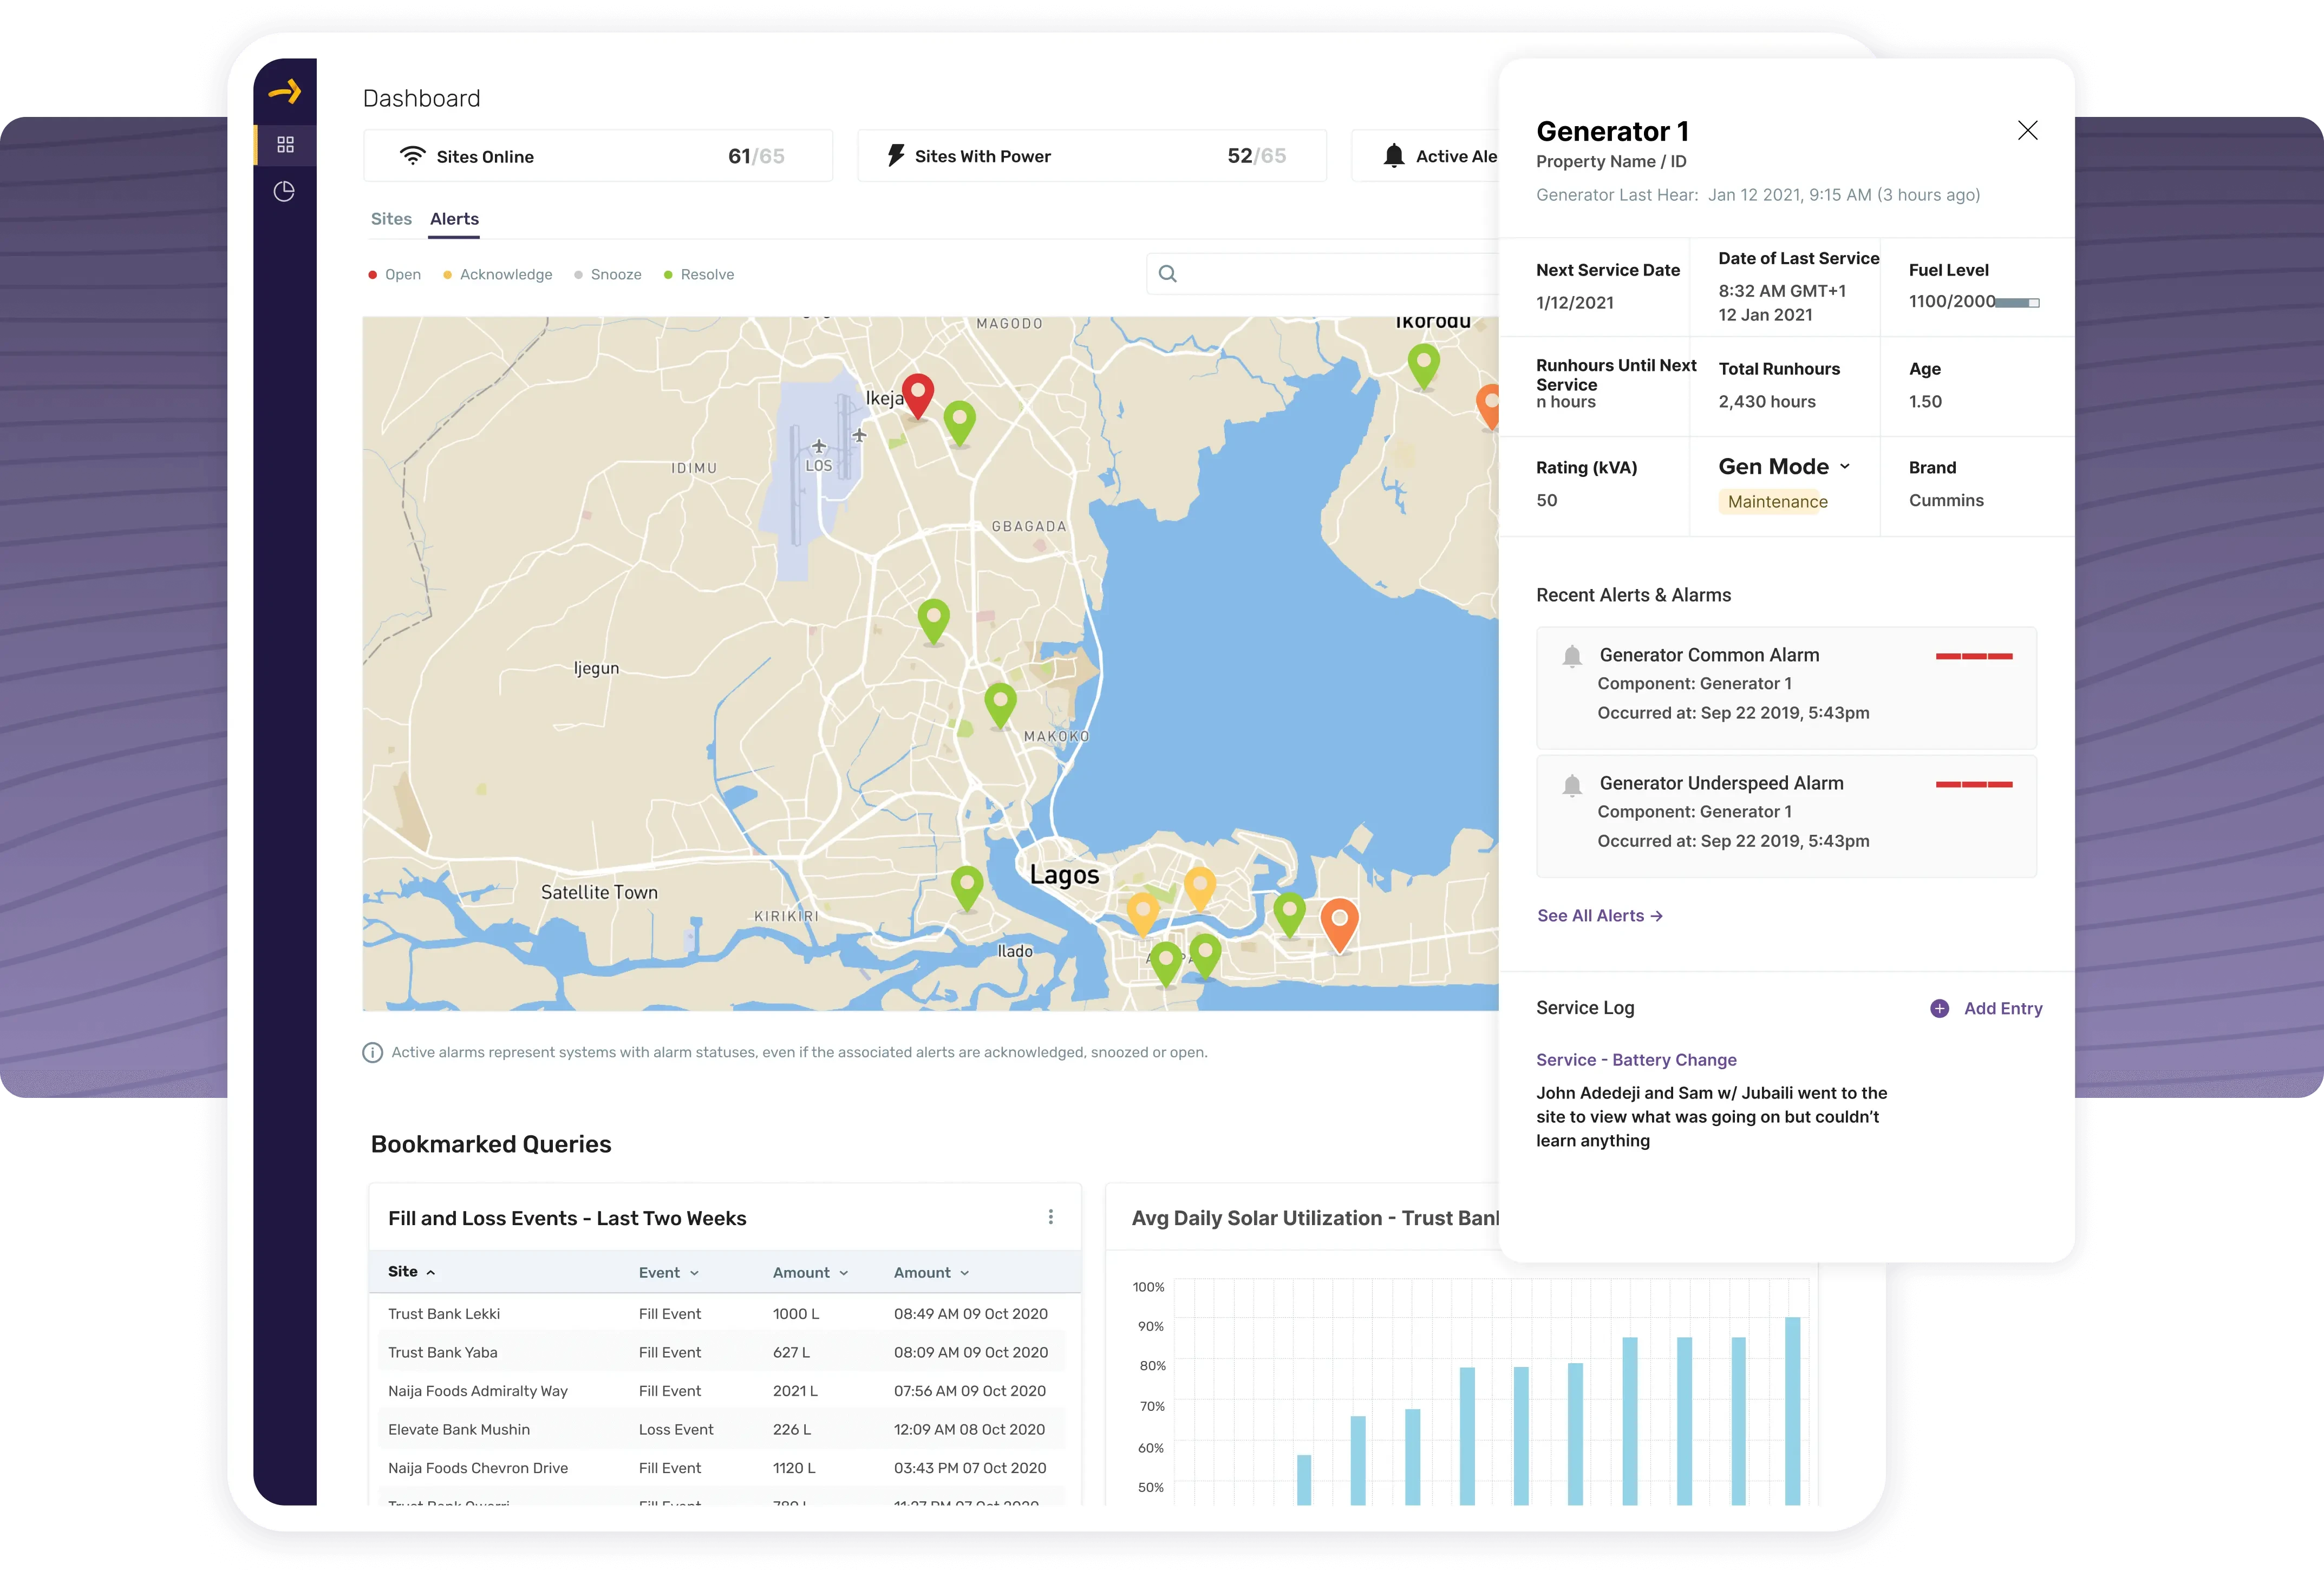
Task: Toggle the Snooze alert status filter
Action: tap(608, 275)
